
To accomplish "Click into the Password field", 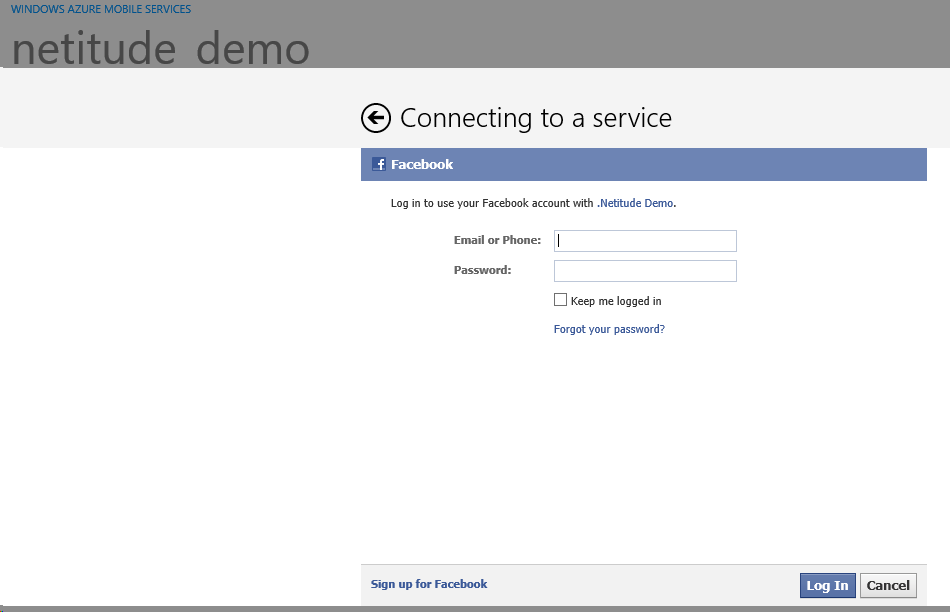I will pos(645,271).
